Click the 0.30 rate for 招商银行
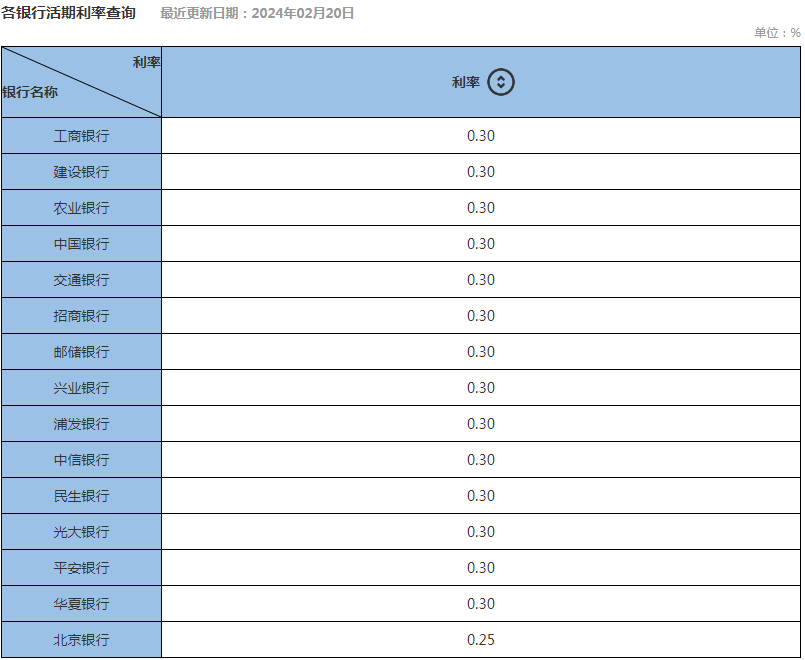805x660 pixels. tap(481, 316)
